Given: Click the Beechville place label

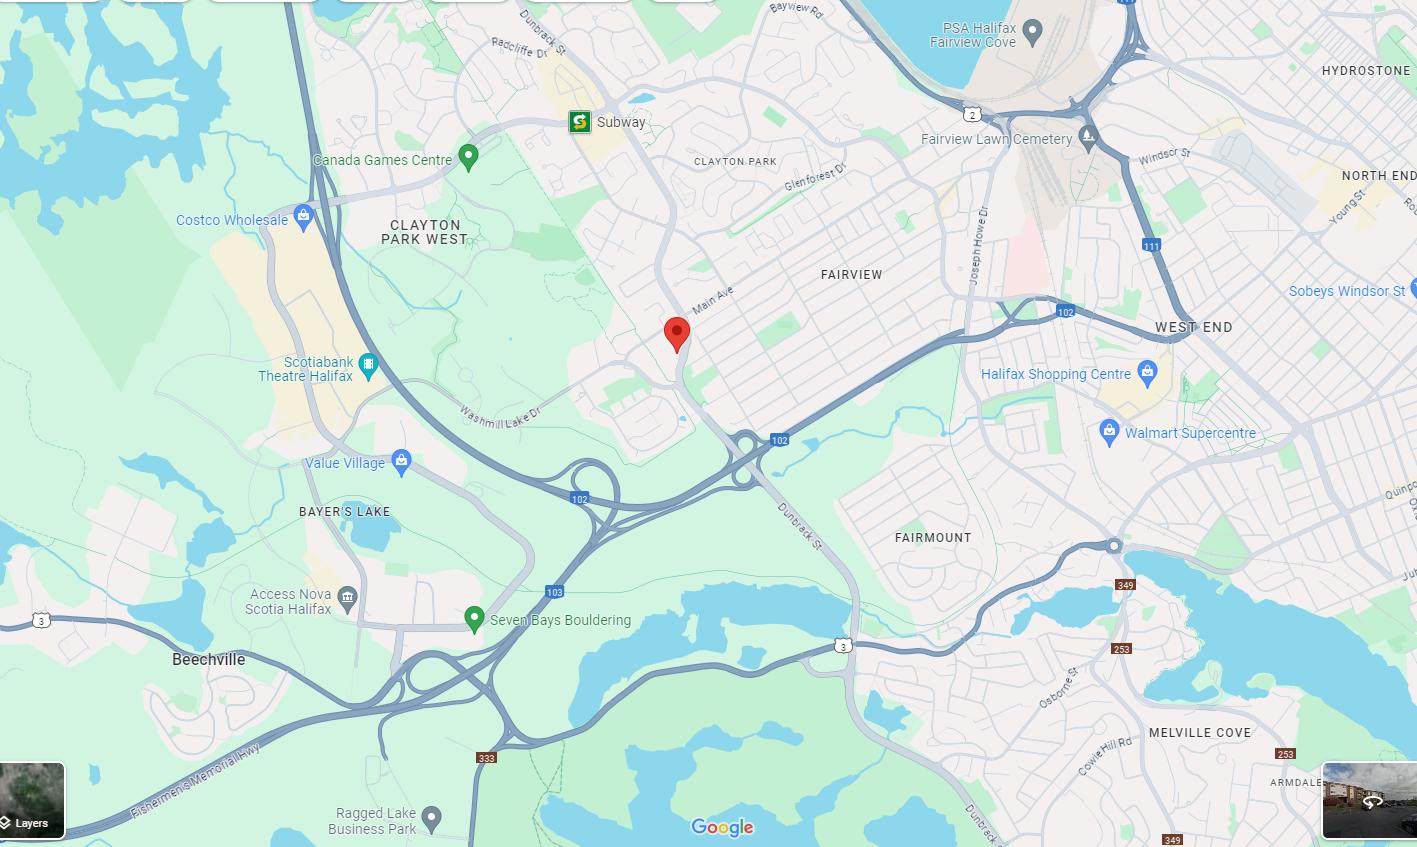Looking at the screenshot, I should click(x=209, y=659).
